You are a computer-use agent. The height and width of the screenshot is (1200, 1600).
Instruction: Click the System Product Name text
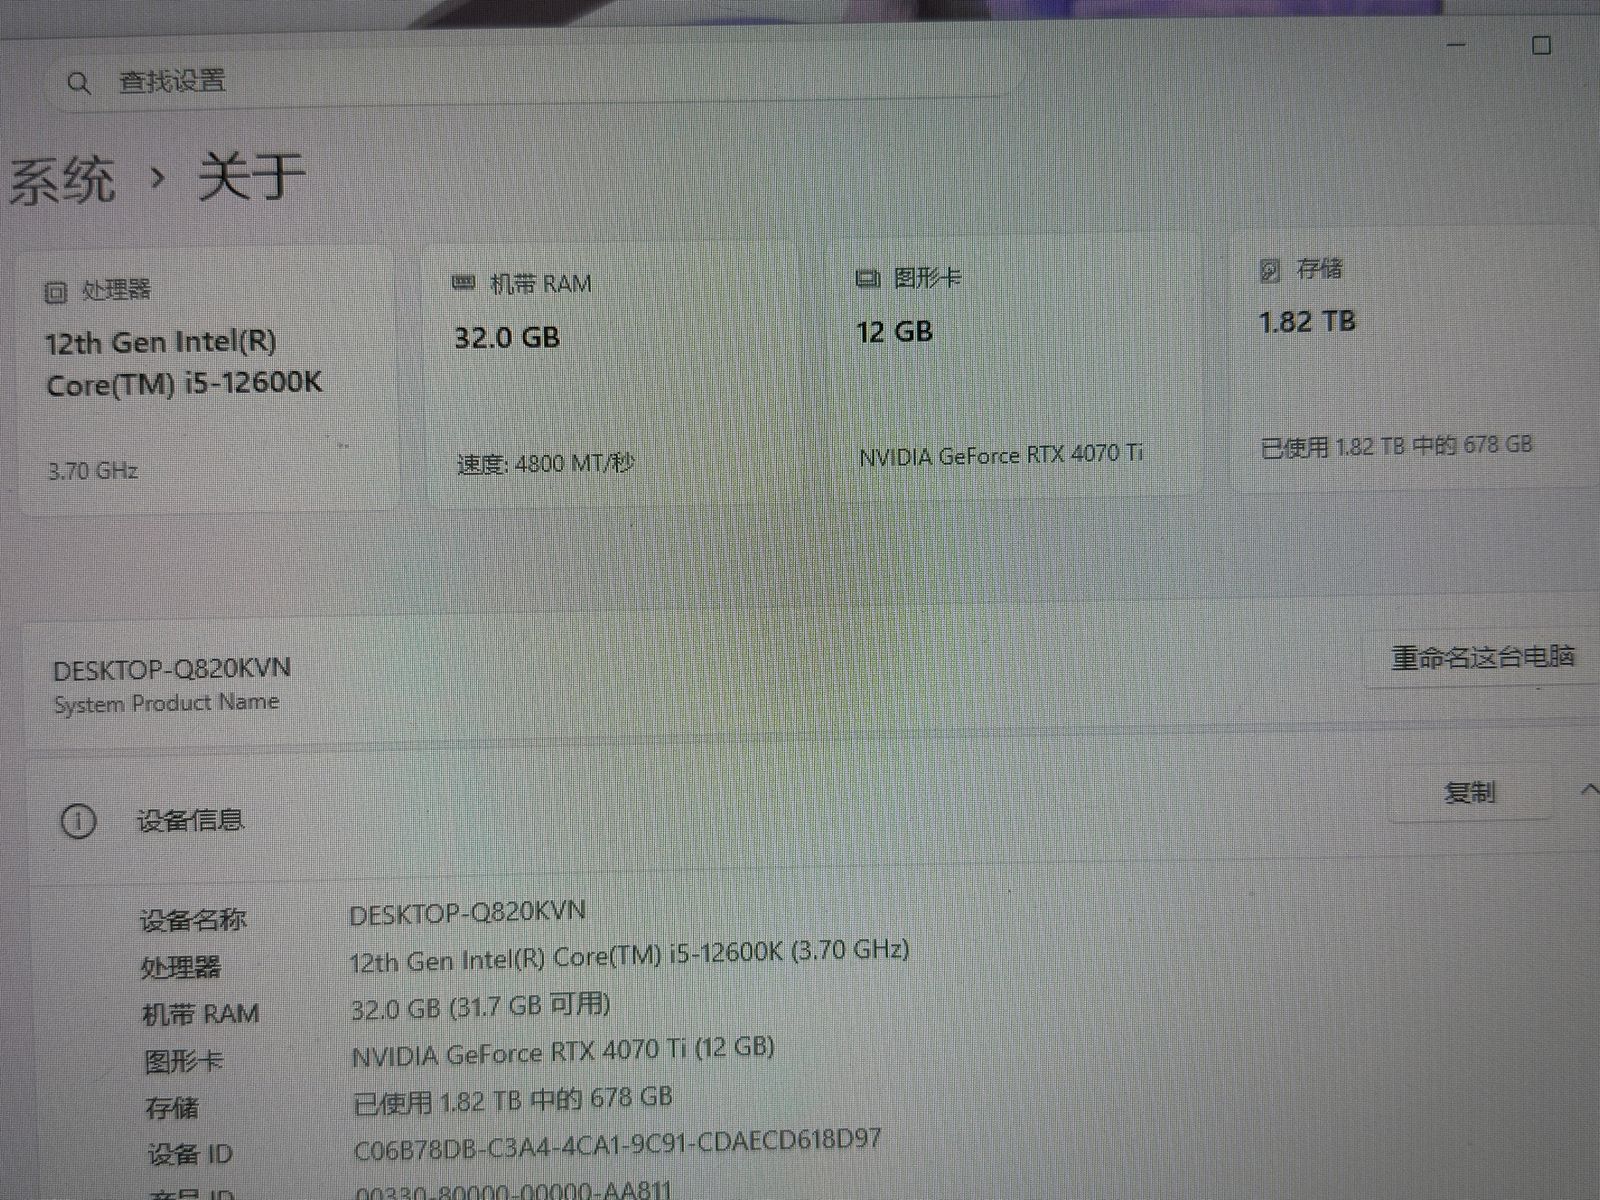pyautogui.click(x=166, y=703)
